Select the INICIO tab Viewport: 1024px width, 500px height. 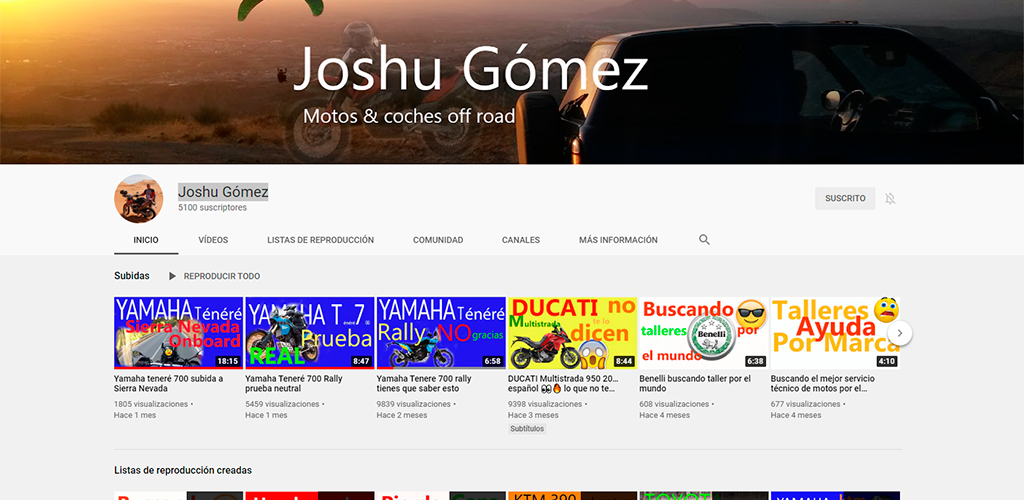(146, 240)
